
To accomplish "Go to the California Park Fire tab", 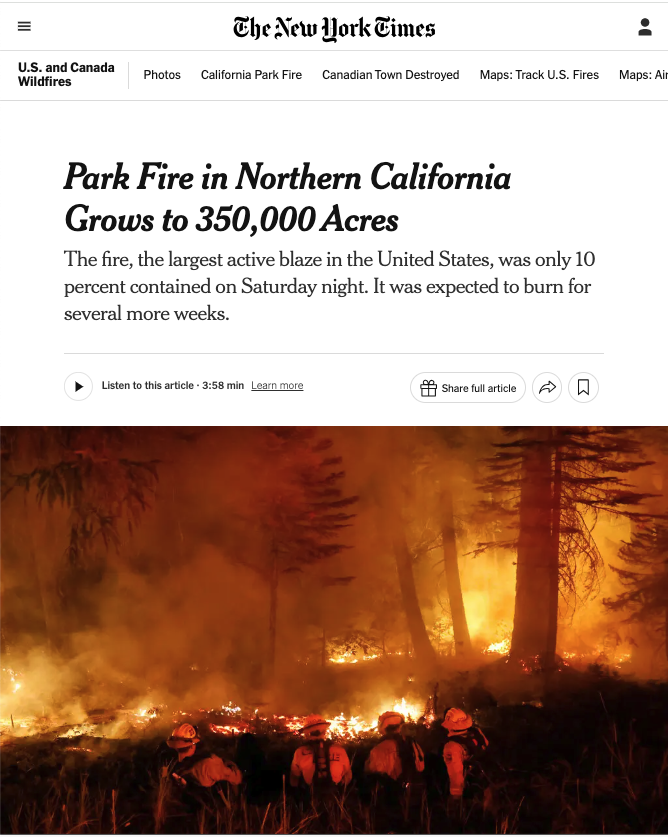I will 251,75.
